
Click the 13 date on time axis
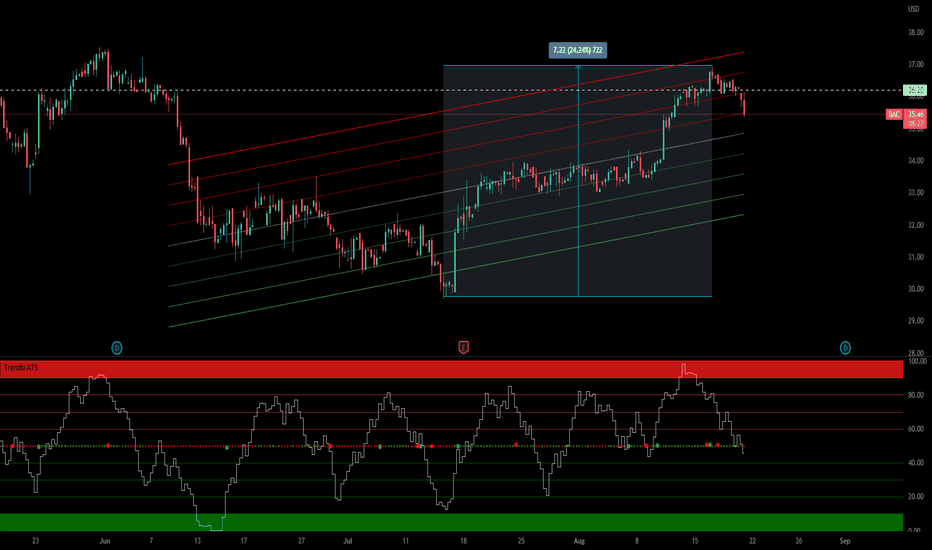pos(197,541)
